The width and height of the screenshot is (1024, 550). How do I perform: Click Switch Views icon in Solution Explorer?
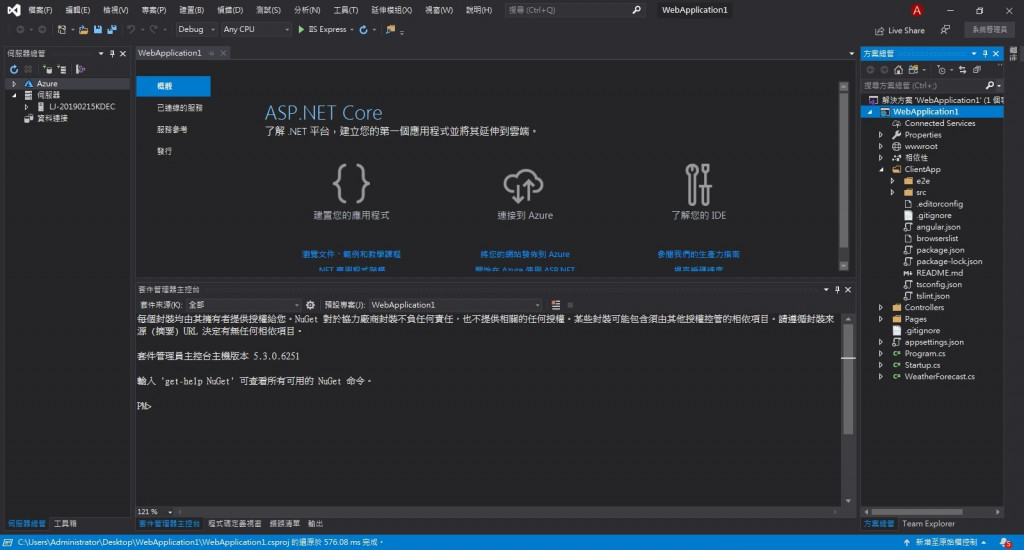tap(914, 70)
